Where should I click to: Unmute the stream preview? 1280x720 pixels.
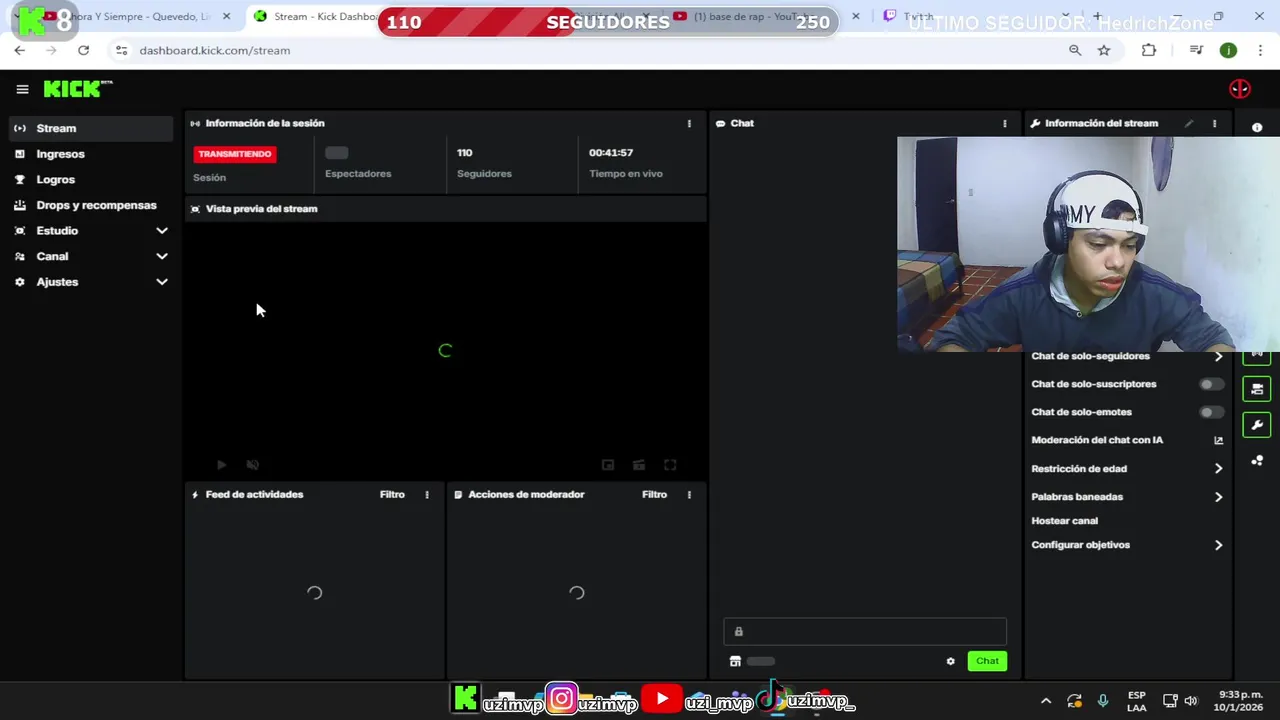coord(253,465)
